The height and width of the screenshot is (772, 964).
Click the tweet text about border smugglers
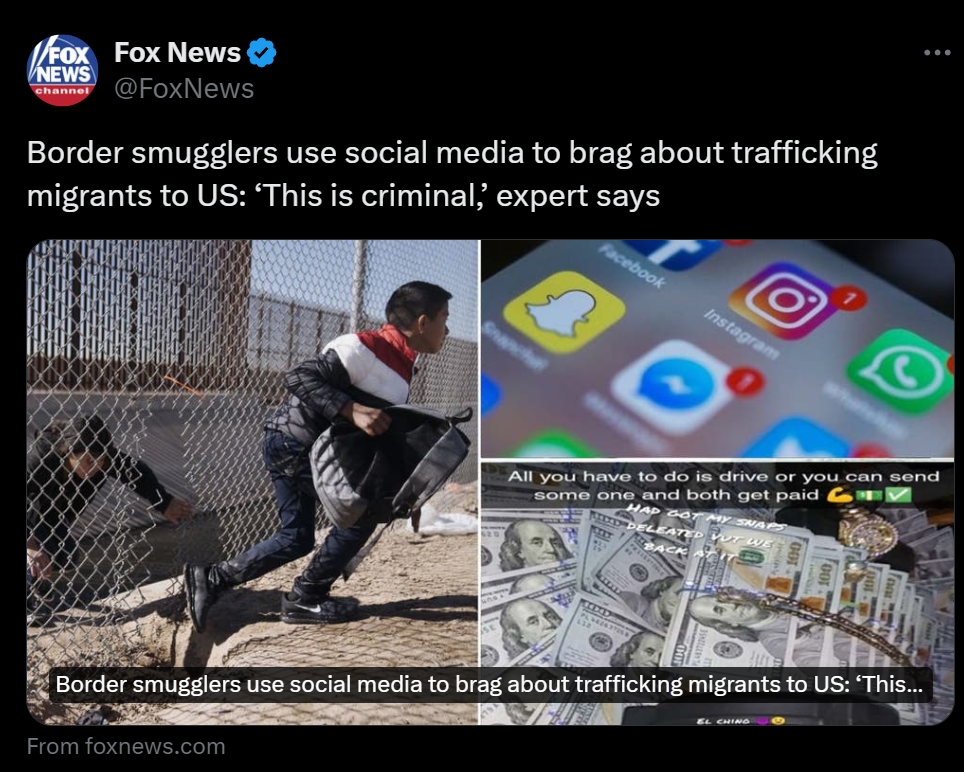coord(452,174)
